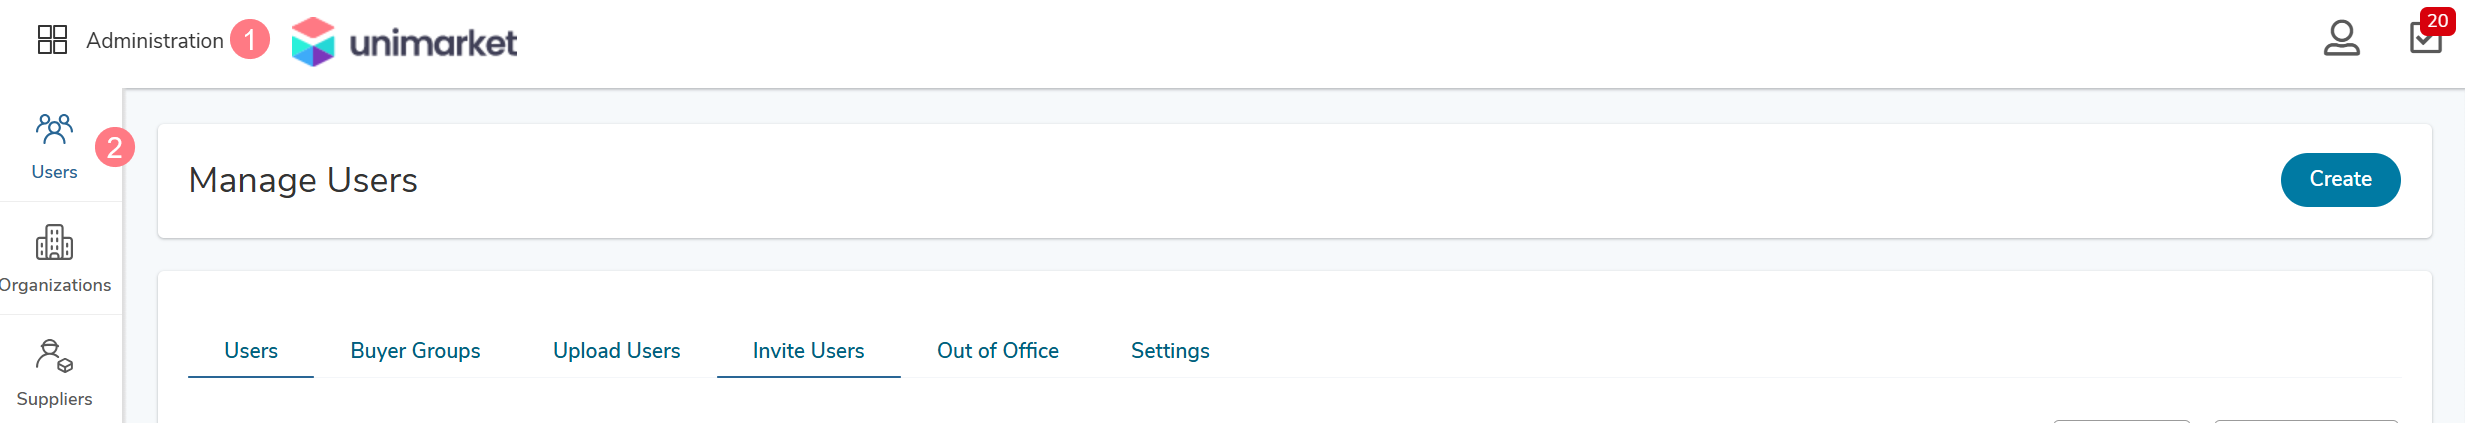
Task: Click the Manage Users heading
Action: [303, 180]
